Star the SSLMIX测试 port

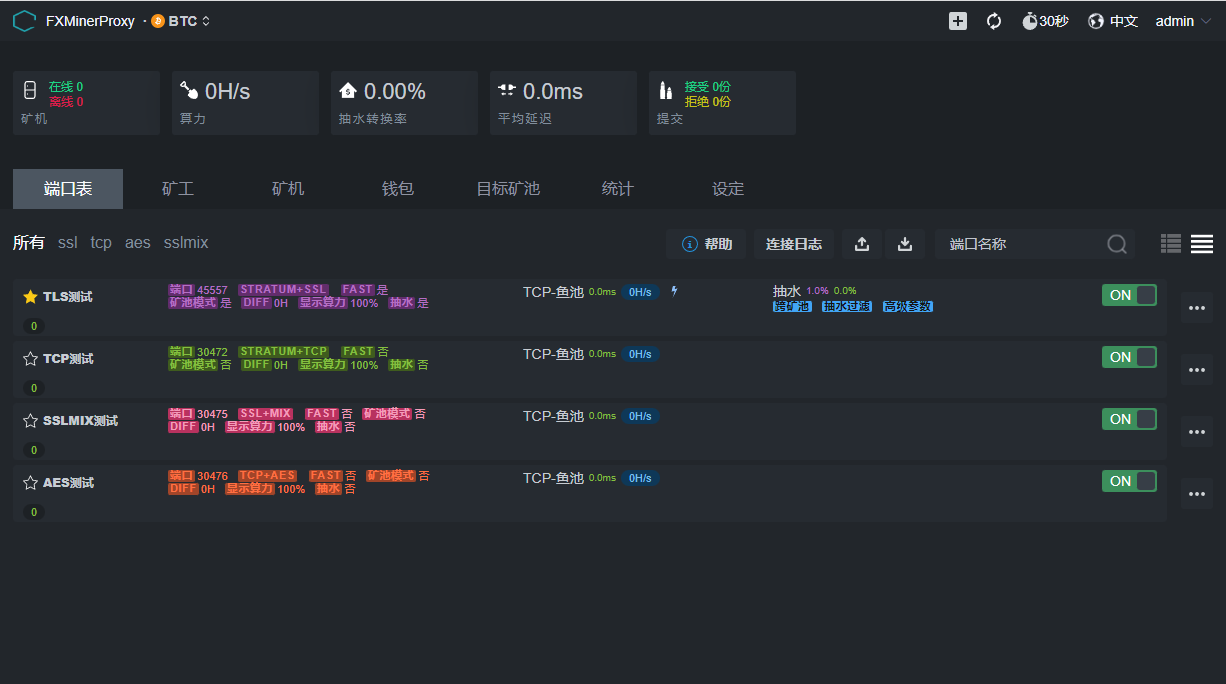coord(30,421)
